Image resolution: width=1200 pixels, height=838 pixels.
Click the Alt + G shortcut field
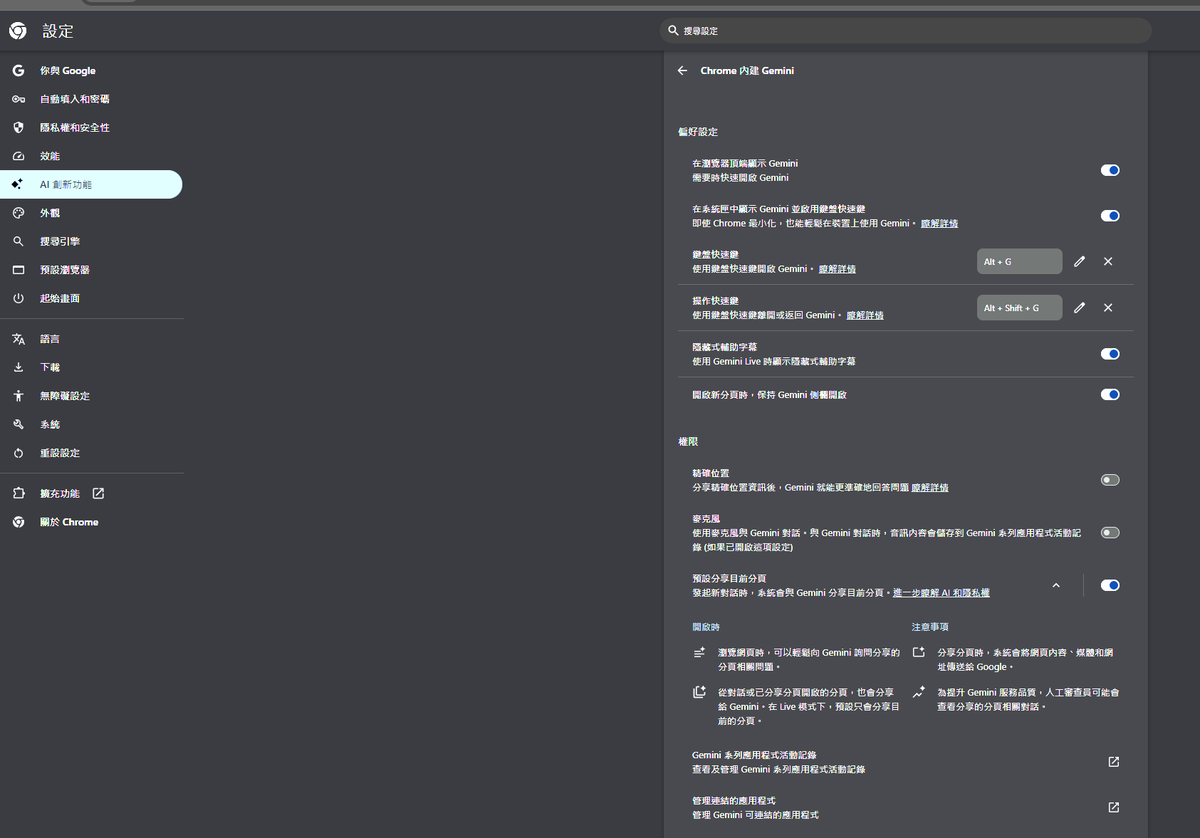tap(1019, 261)
